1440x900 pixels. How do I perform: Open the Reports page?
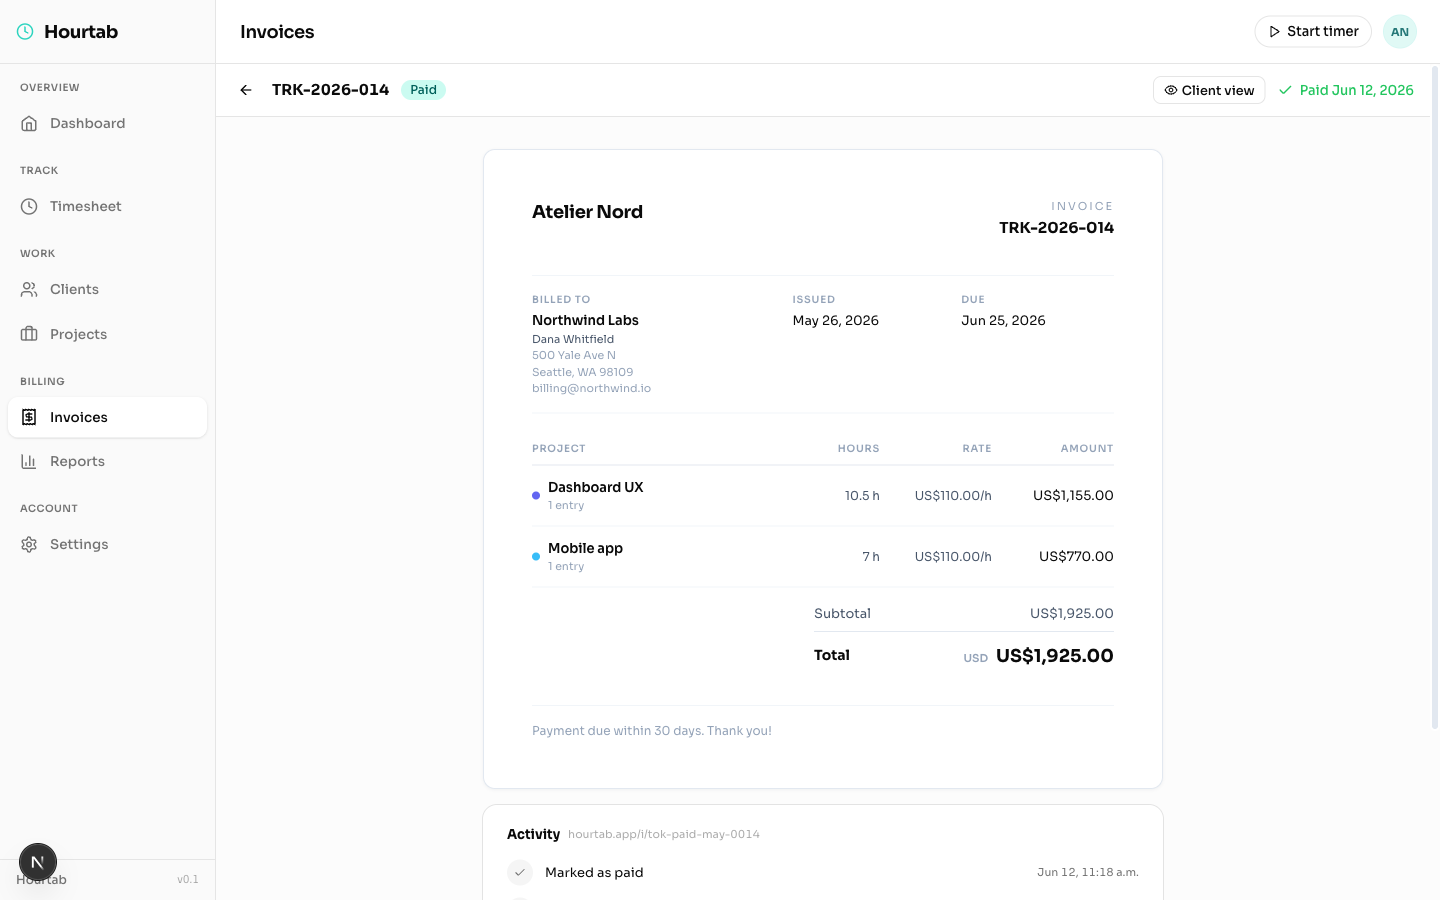[107, 461]
